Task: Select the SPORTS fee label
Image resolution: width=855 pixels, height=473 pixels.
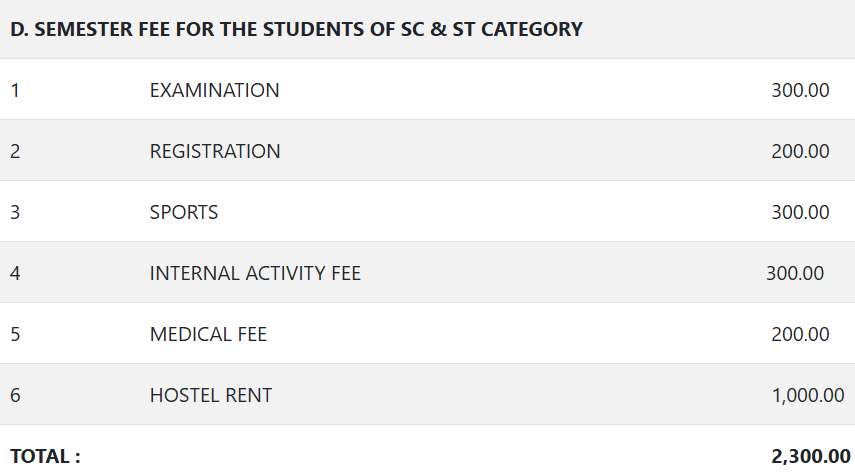Action: (x=184, y=212)
